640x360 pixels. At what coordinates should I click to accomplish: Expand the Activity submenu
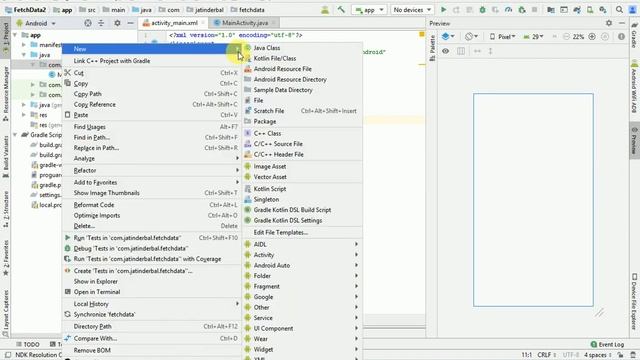coord(302,255)
